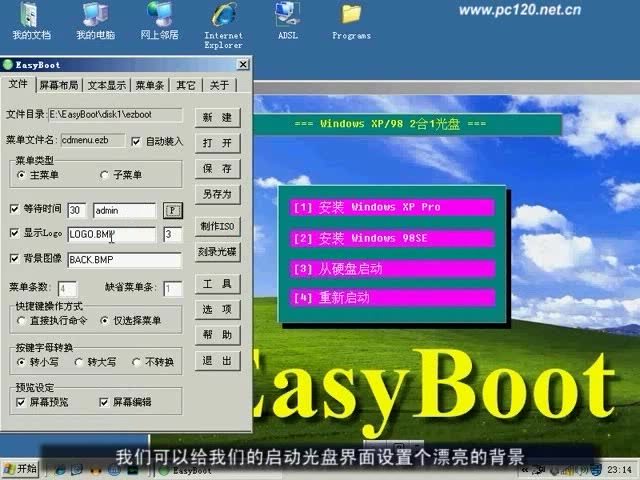Click the wait time field showing 30

click(77, 211)
